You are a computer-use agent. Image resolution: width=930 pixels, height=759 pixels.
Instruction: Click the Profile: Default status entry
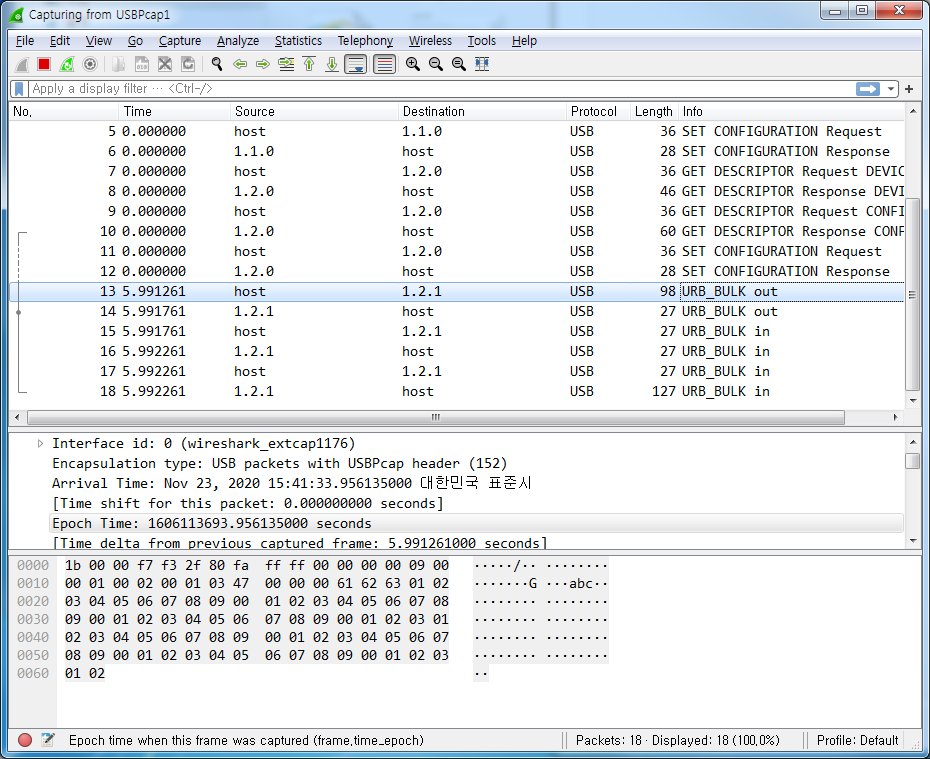[857, 741]
